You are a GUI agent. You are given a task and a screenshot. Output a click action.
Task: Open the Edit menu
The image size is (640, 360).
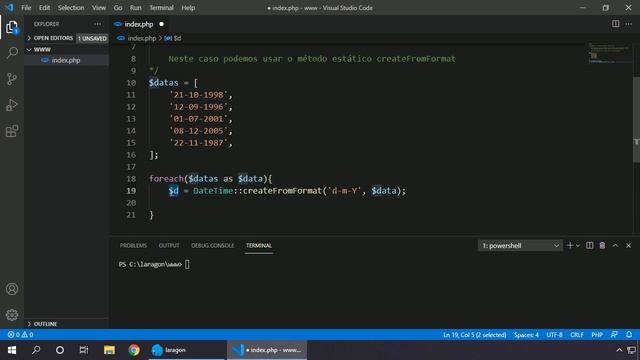click(x=44, y=8)
